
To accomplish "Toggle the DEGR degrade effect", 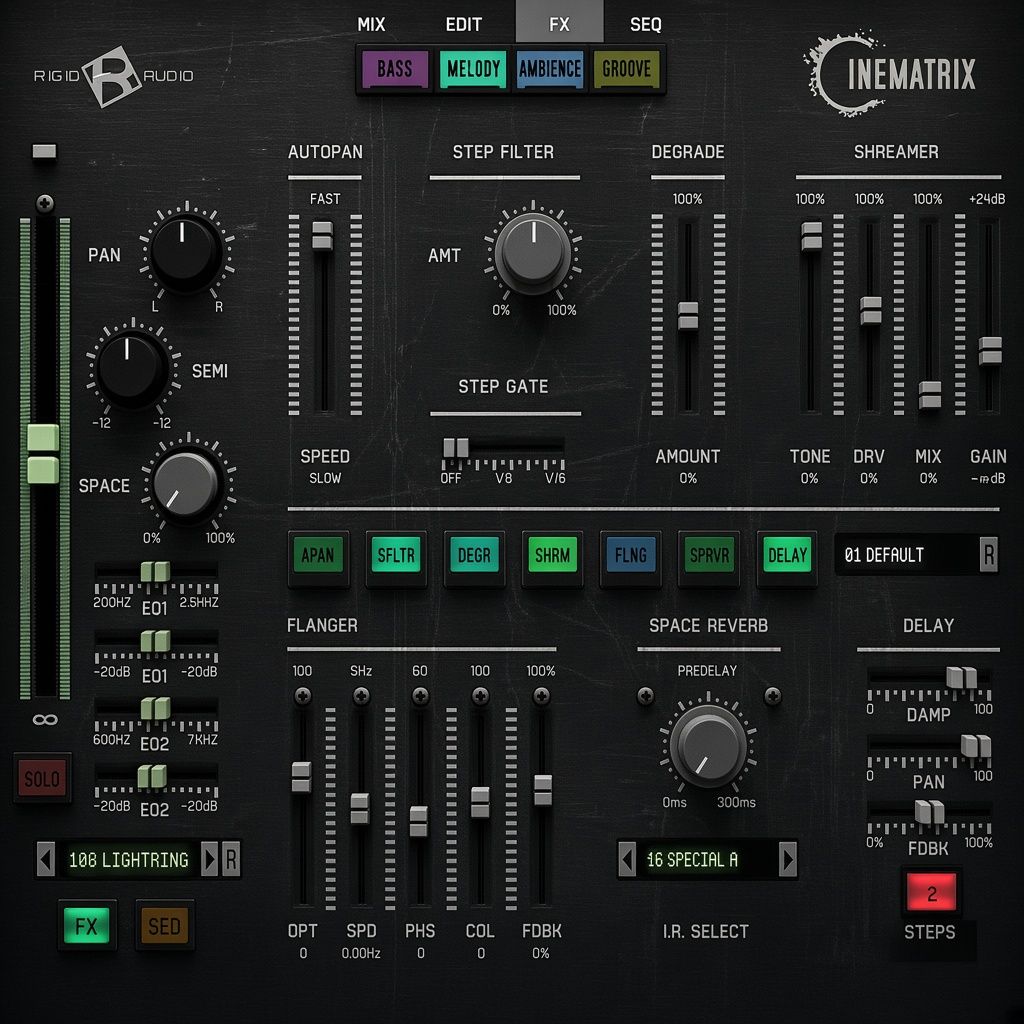I will 474,556.
